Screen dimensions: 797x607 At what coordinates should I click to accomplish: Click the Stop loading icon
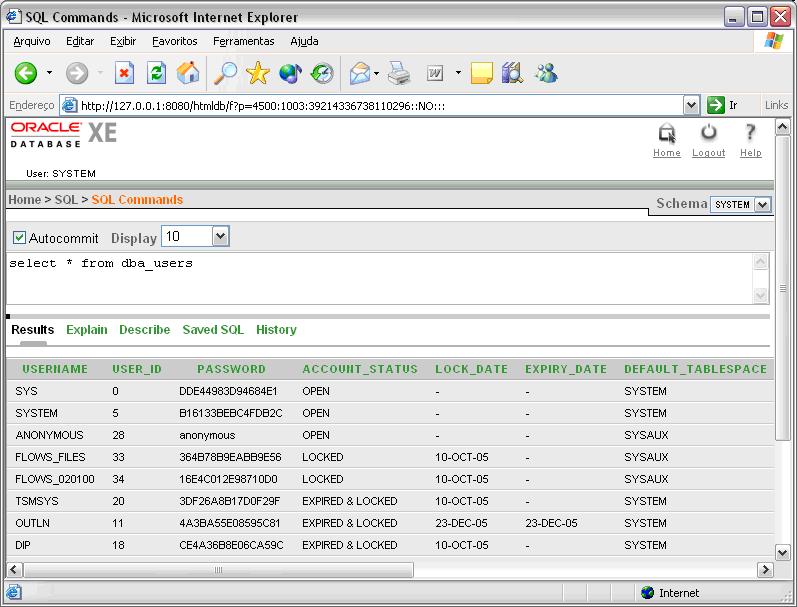[x=125, y=73]
